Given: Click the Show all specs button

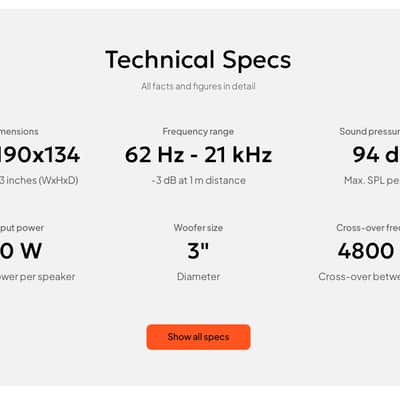Looking at the screenshot, I should pos(198,337).
